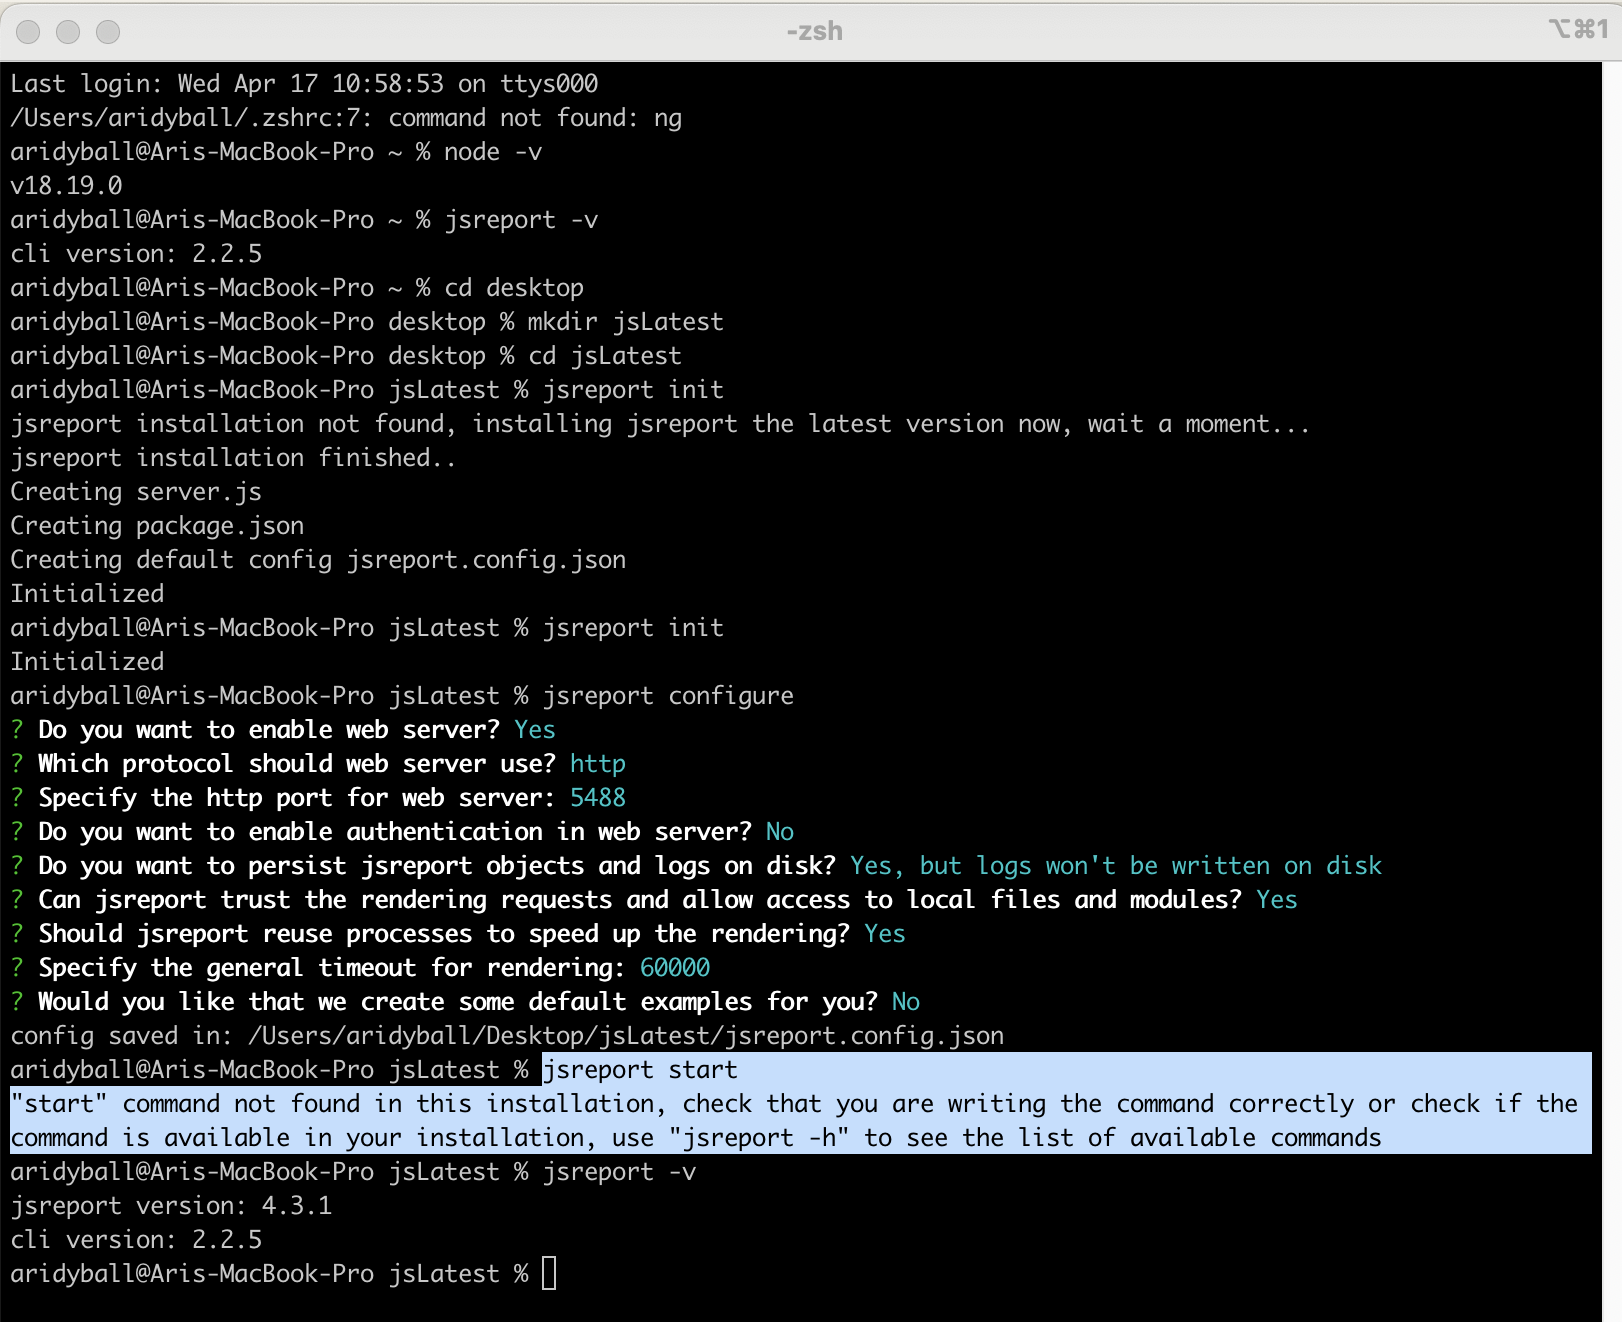This screenshot has height=1322, width=1622.
Task: Click the v18.19.0 node version output
Action: tap(66, 186)
